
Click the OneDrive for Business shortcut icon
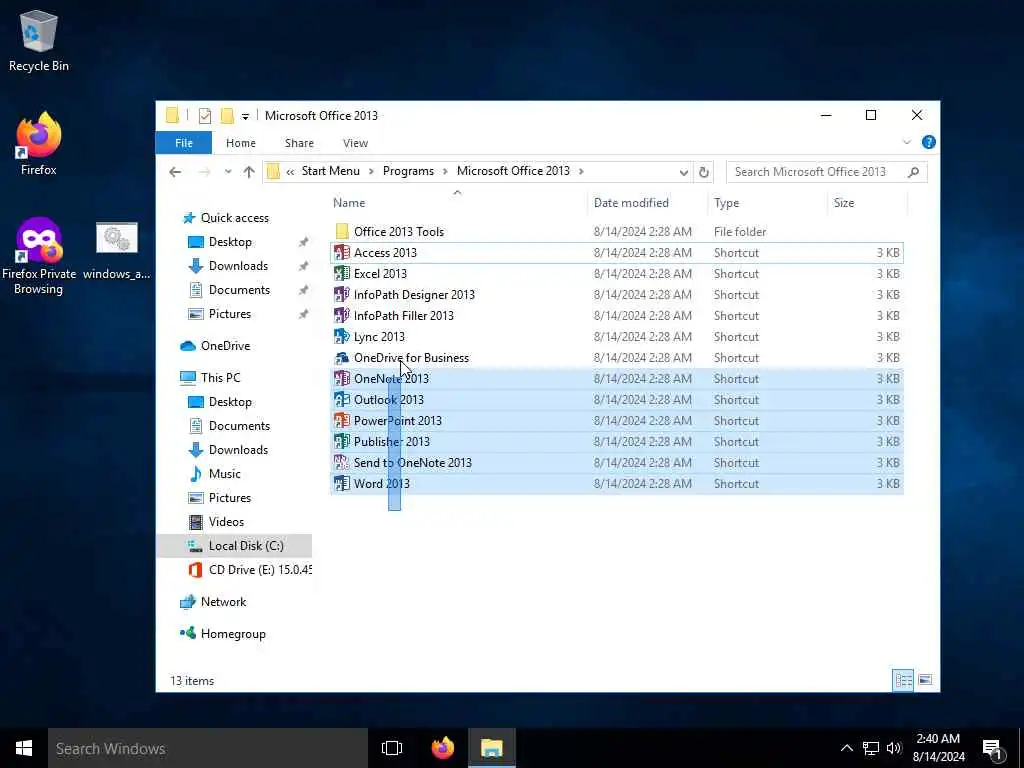(x=342, y=358)
